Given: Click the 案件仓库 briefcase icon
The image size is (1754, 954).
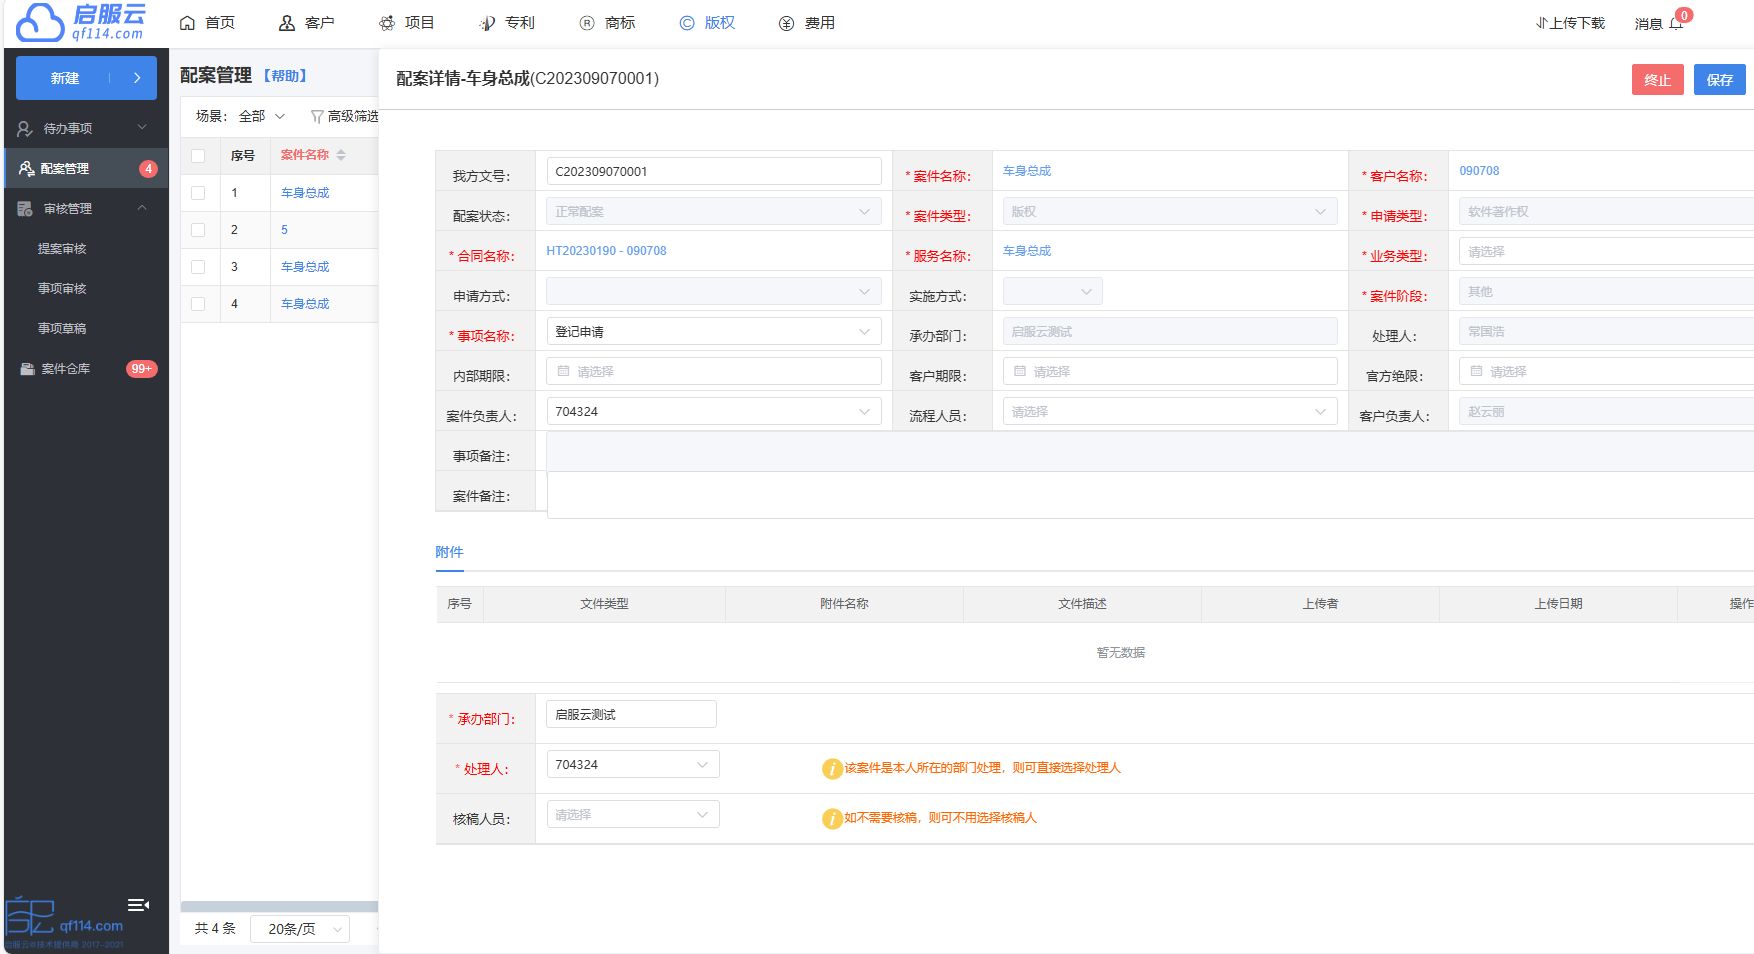Looking at the screenshot, I should coord(27,369).
